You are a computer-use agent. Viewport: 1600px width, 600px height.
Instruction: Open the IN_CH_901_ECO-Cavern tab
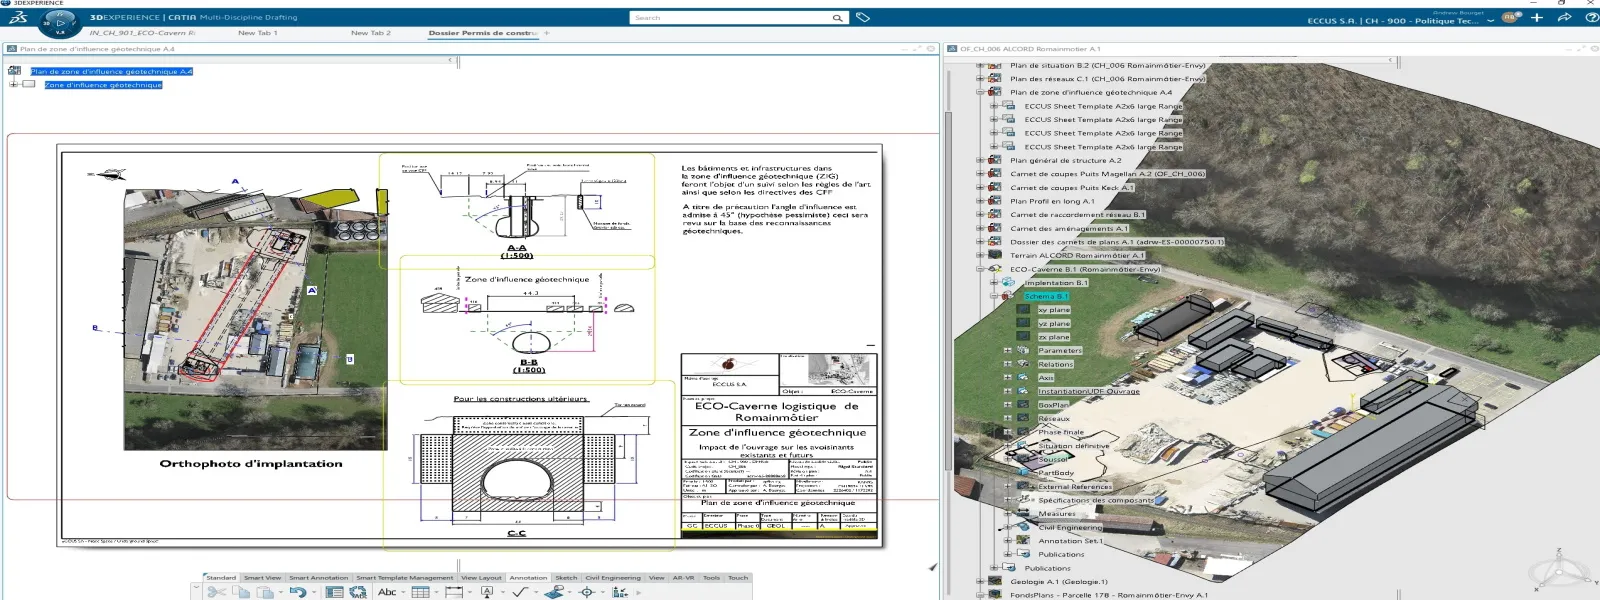(x=142, y=33)
